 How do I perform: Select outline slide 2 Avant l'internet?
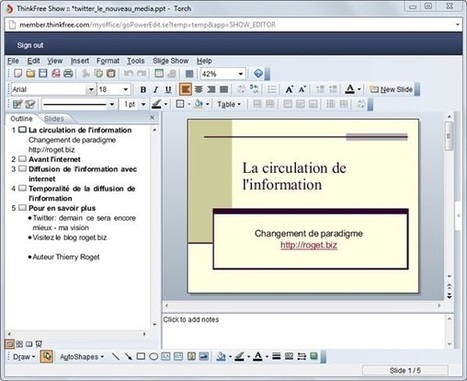[x=54, y=159]
